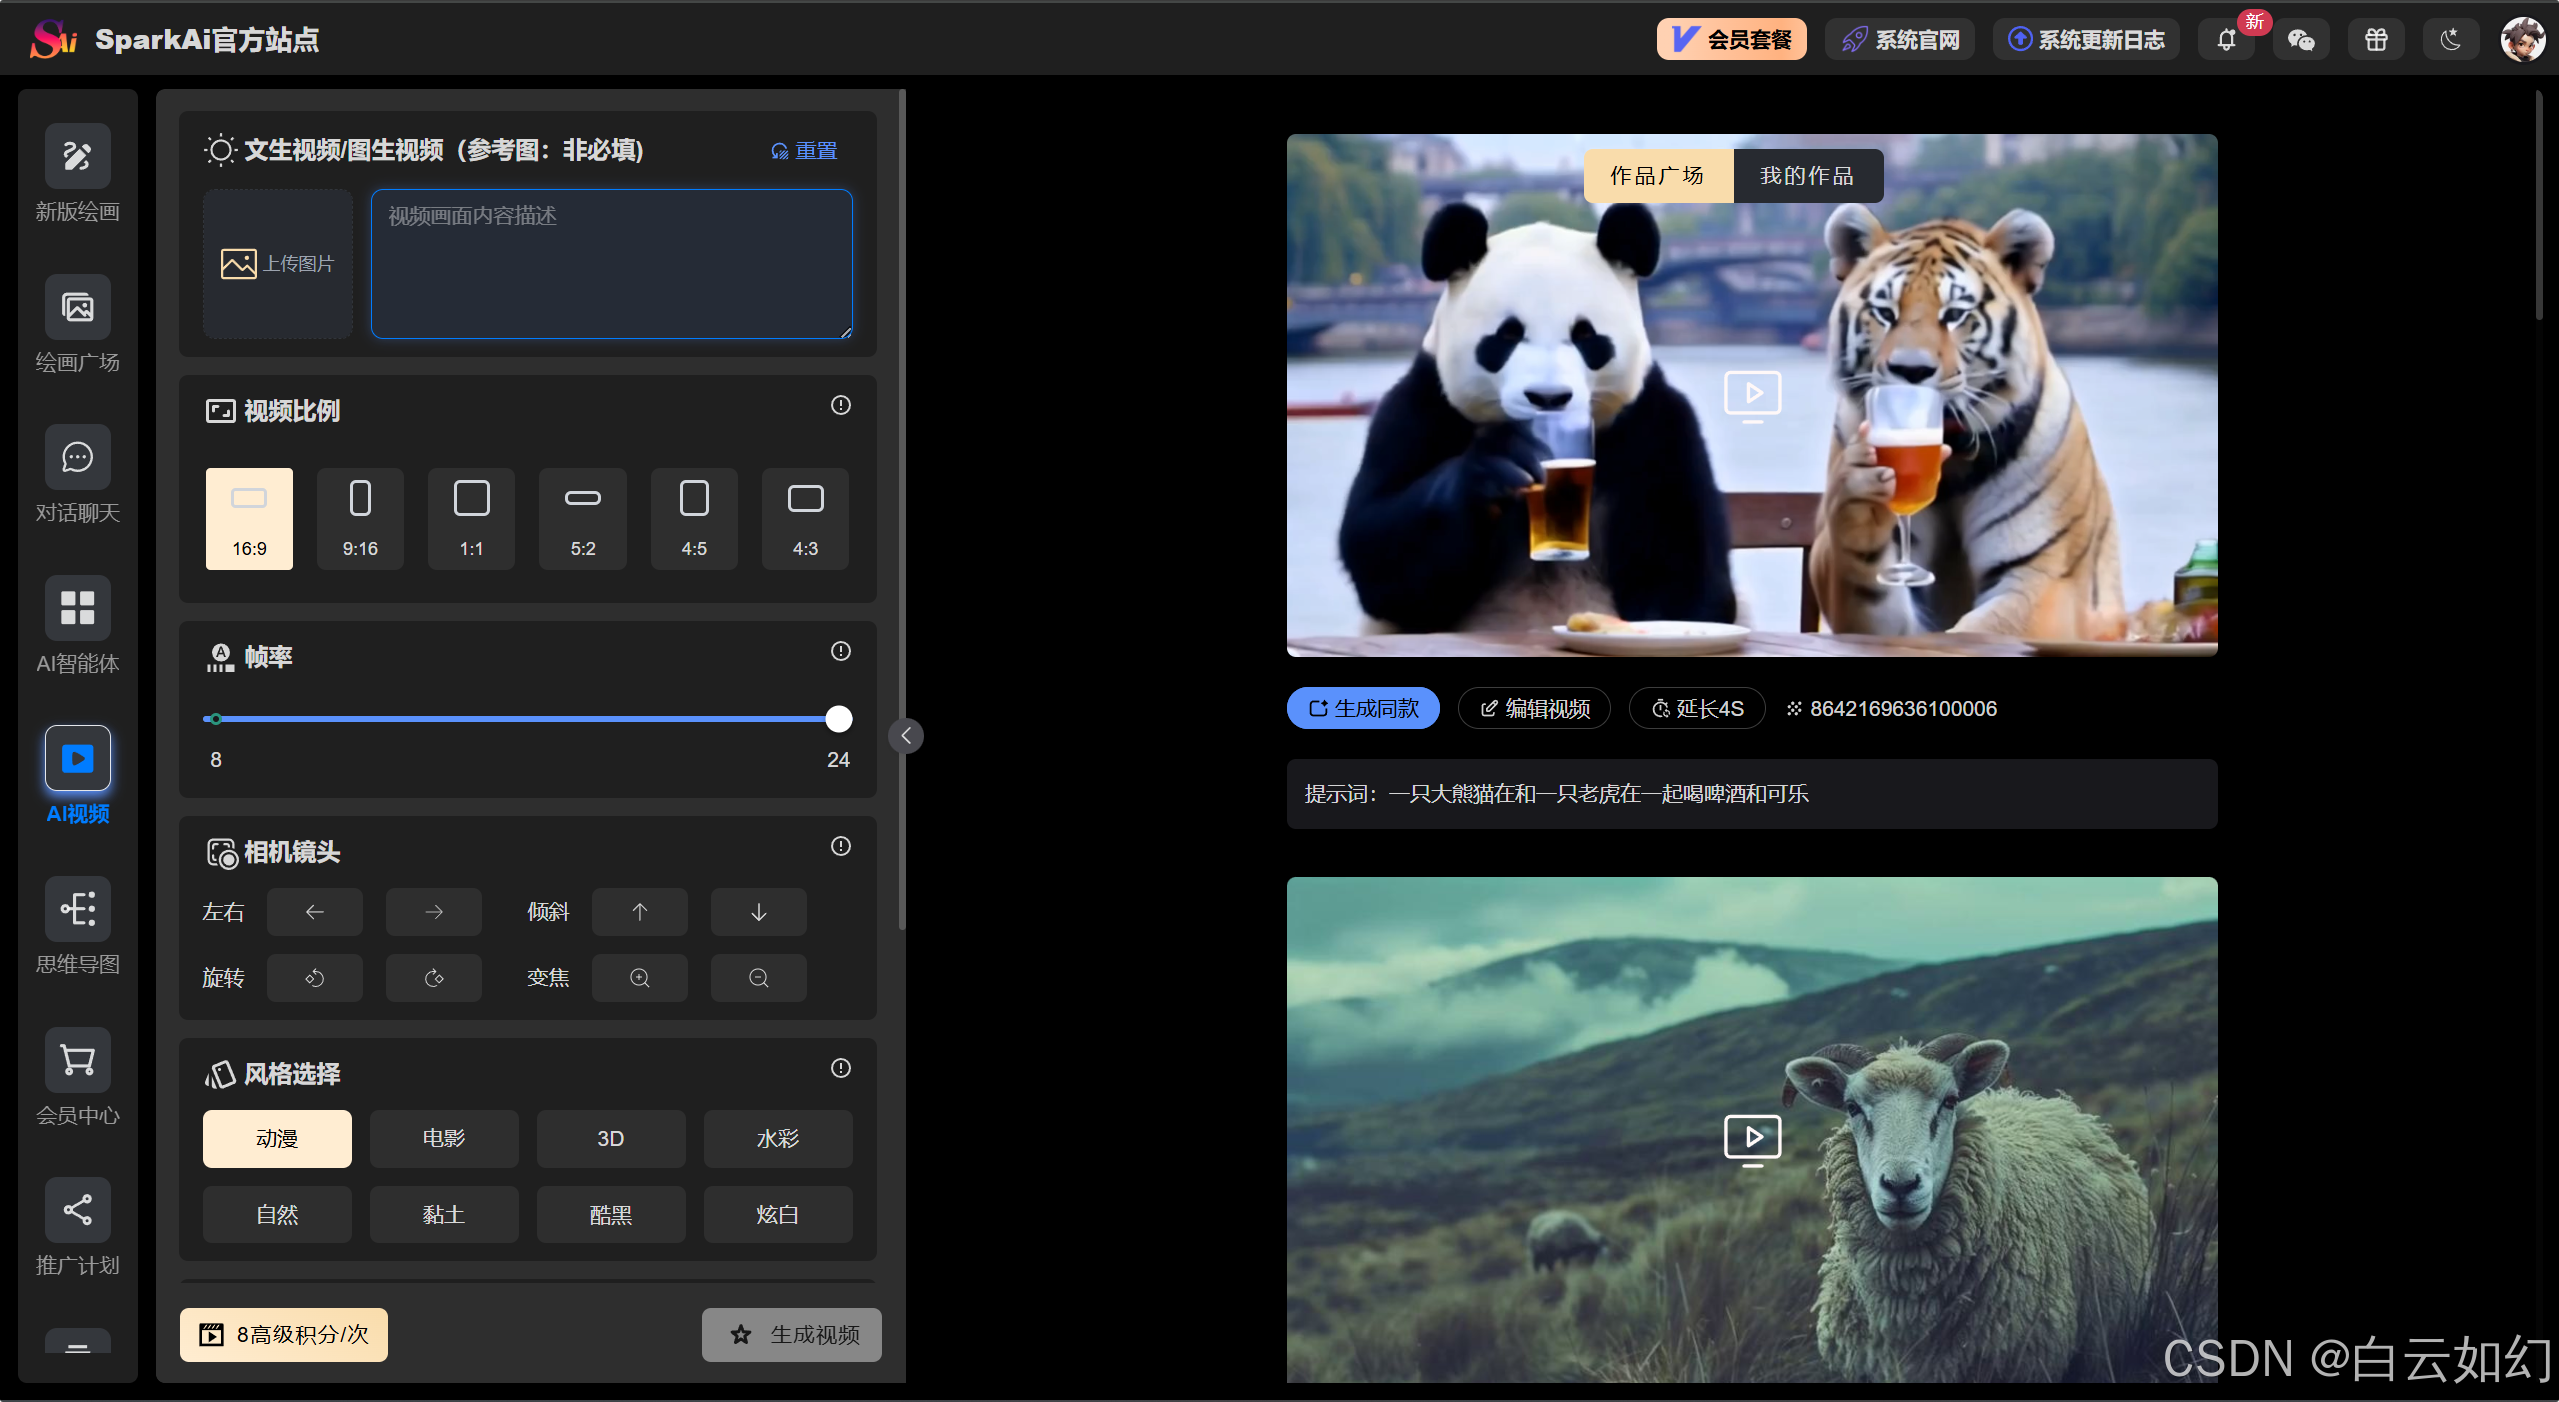The image size is (2559, 1402).
Task: Open 思维导图 mind map icon
Action: point(77,909)
